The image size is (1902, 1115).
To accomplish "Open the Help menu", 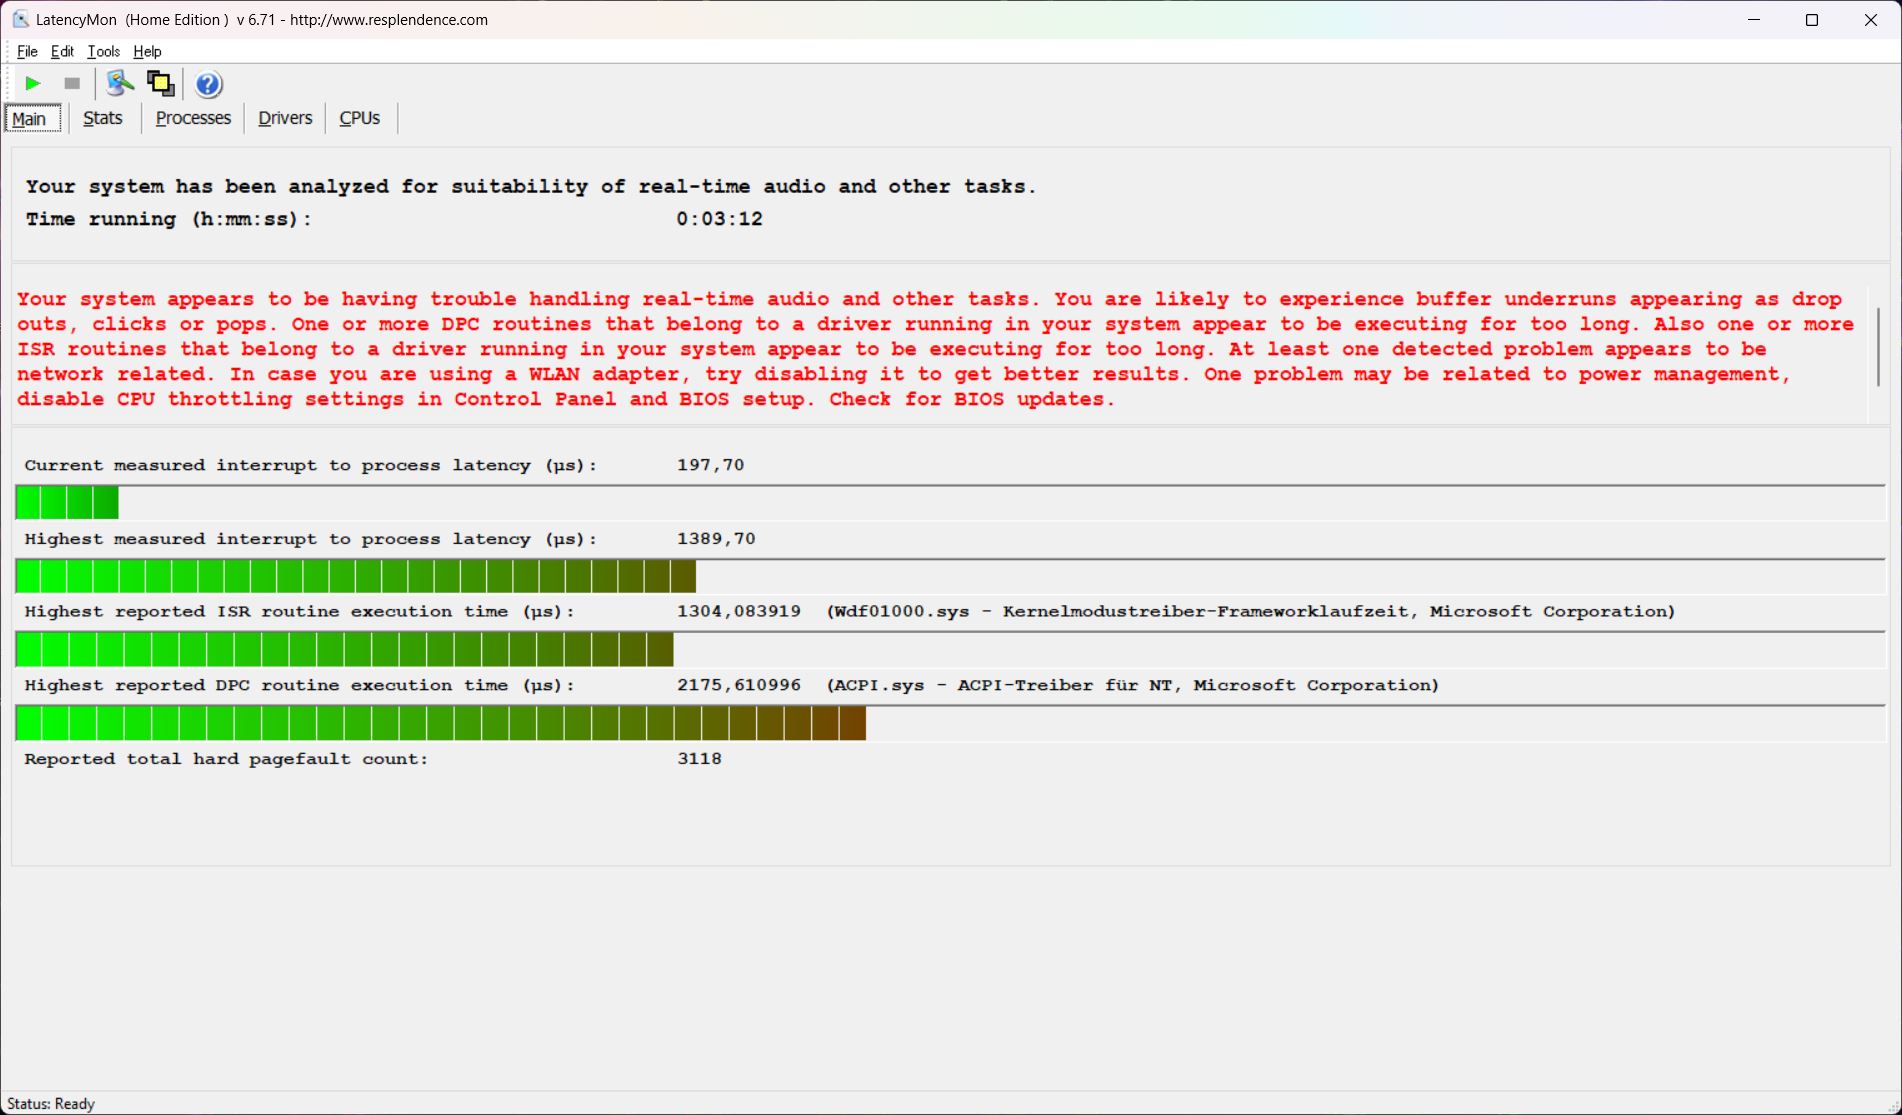I will tap(147, 51).
